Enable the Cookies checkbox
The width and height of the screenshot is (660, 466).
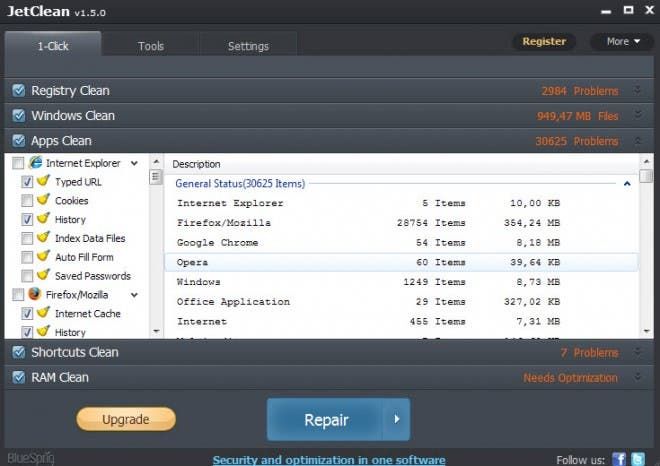(27, 200)
